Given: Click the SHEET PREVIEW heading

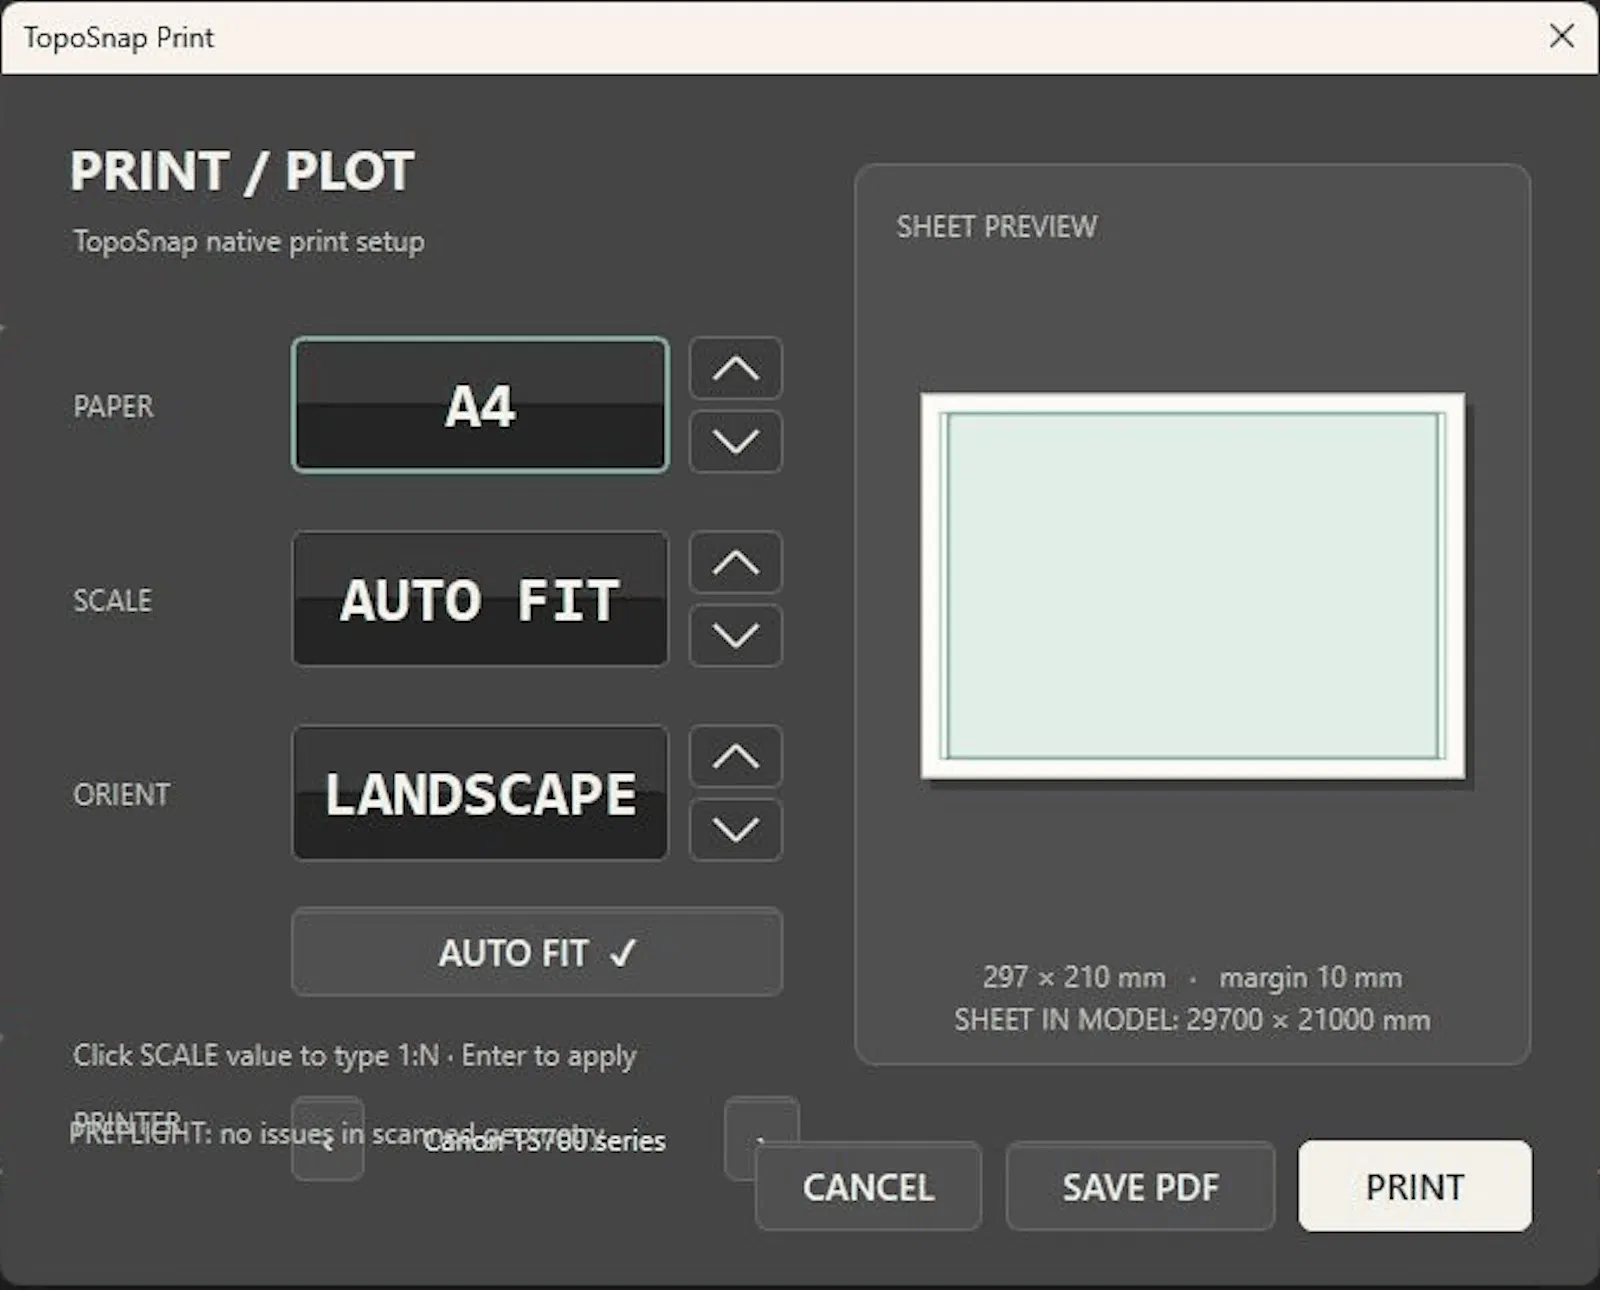Looking at the screenshot, I should (996, 227).
